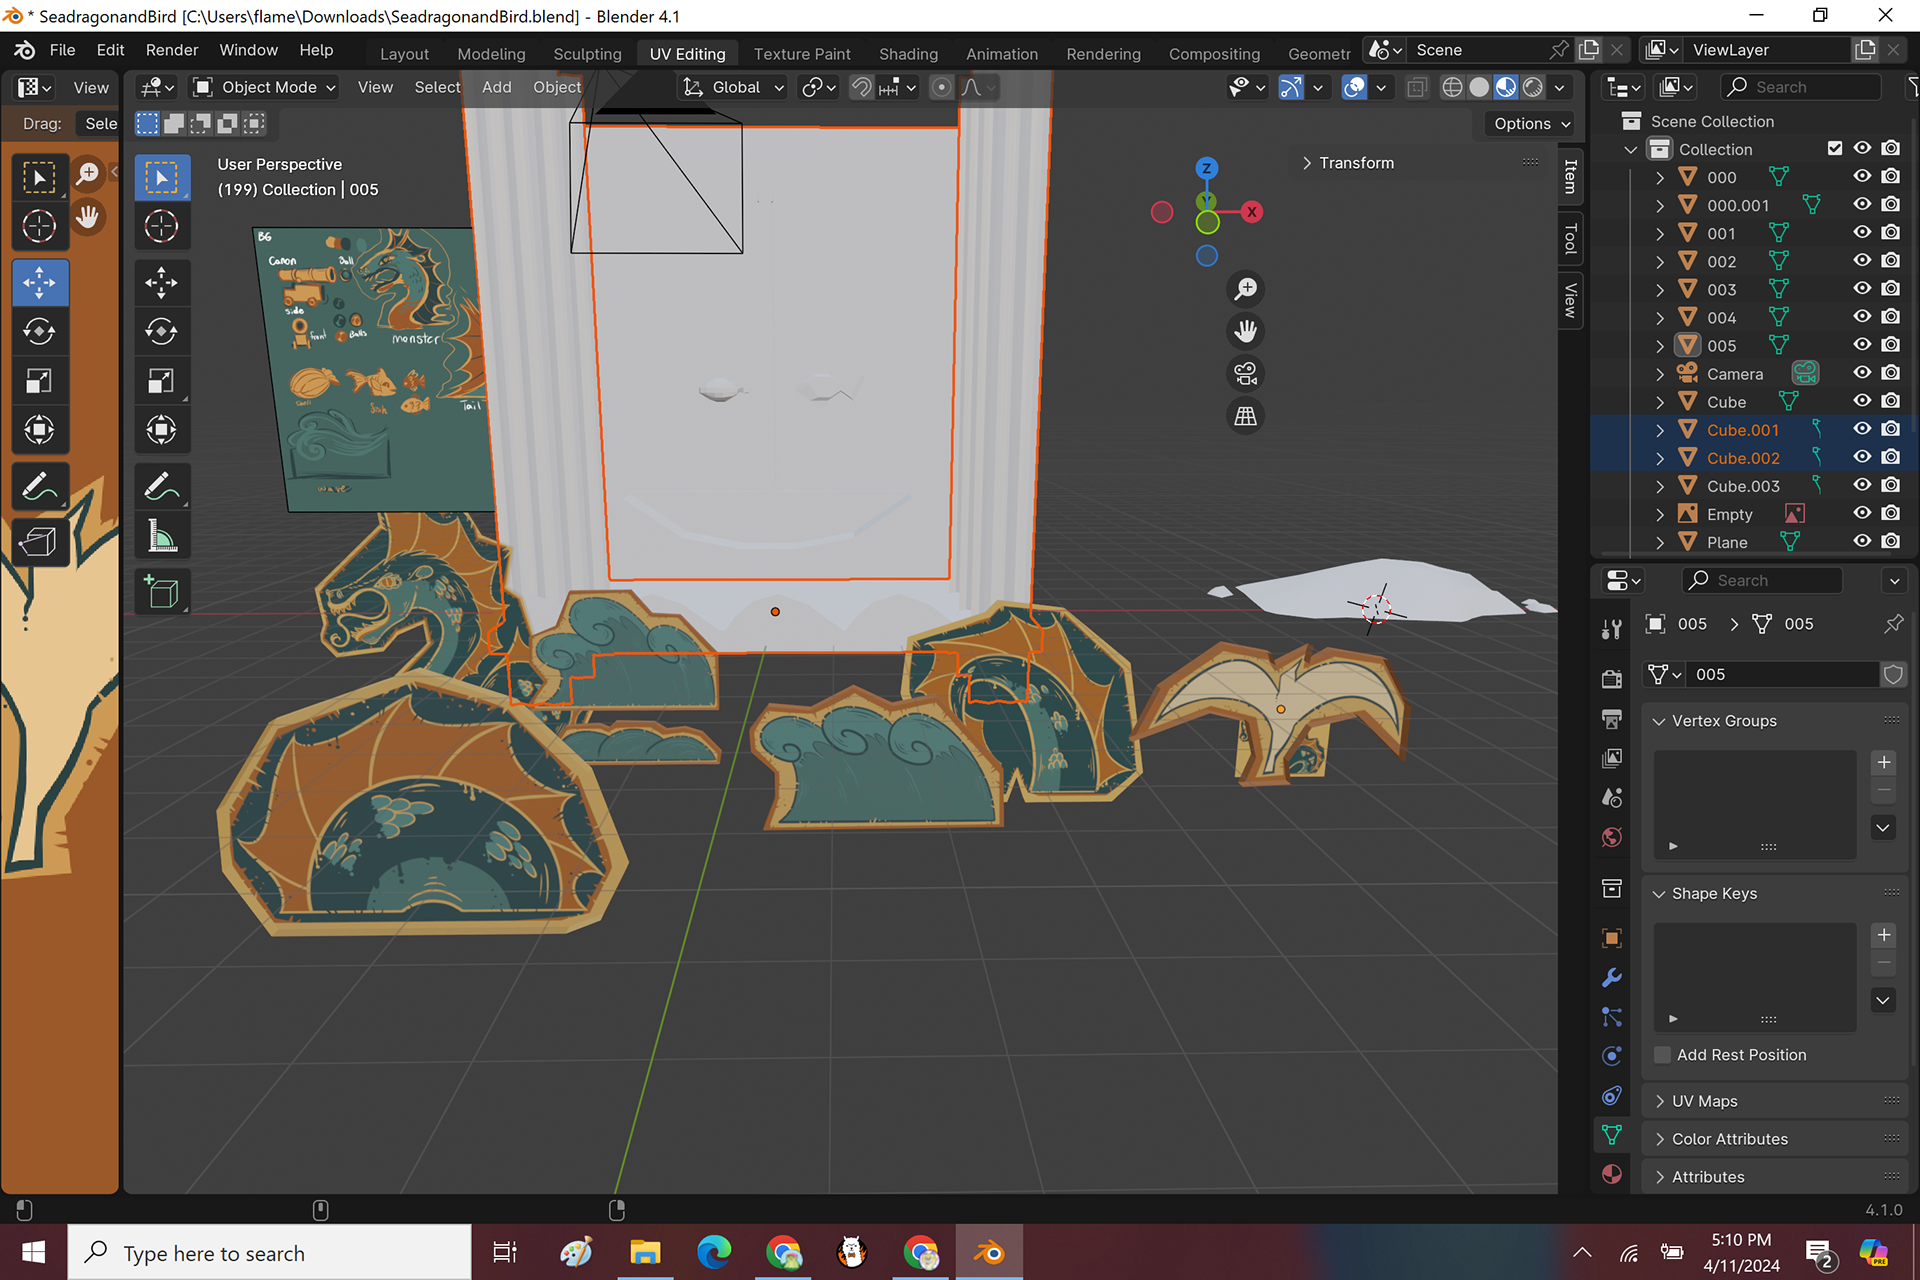Open Shape Keys specials menu arrow
1920x1280 pixels.
1884,1001
